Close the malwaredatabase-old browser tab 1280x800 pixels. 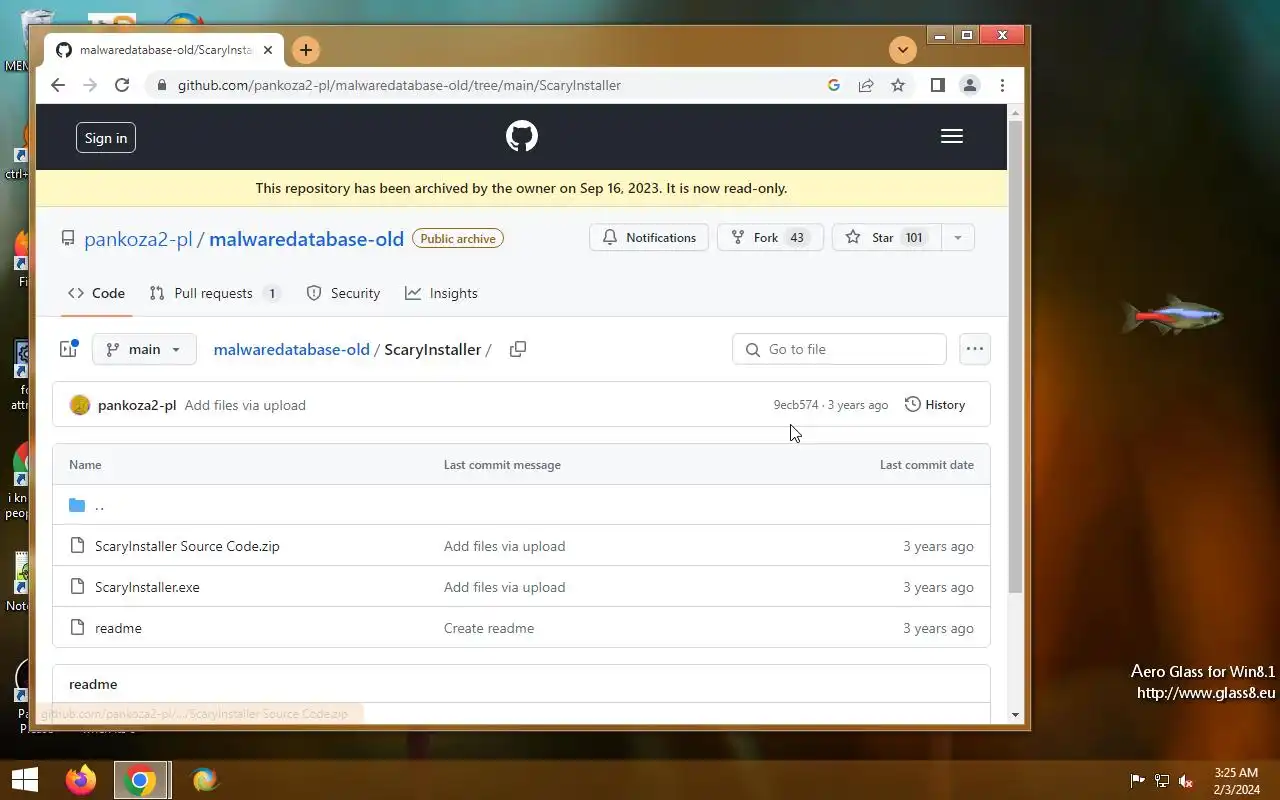pos(267,49)
